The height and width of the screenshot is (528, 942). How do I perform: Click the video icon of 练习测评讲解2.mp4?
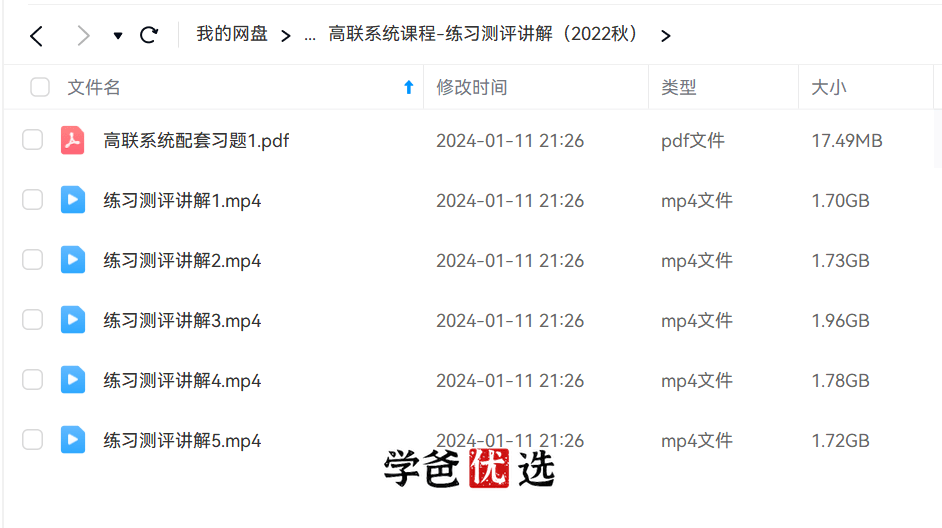pyautogui.click(x=73, y=260)
